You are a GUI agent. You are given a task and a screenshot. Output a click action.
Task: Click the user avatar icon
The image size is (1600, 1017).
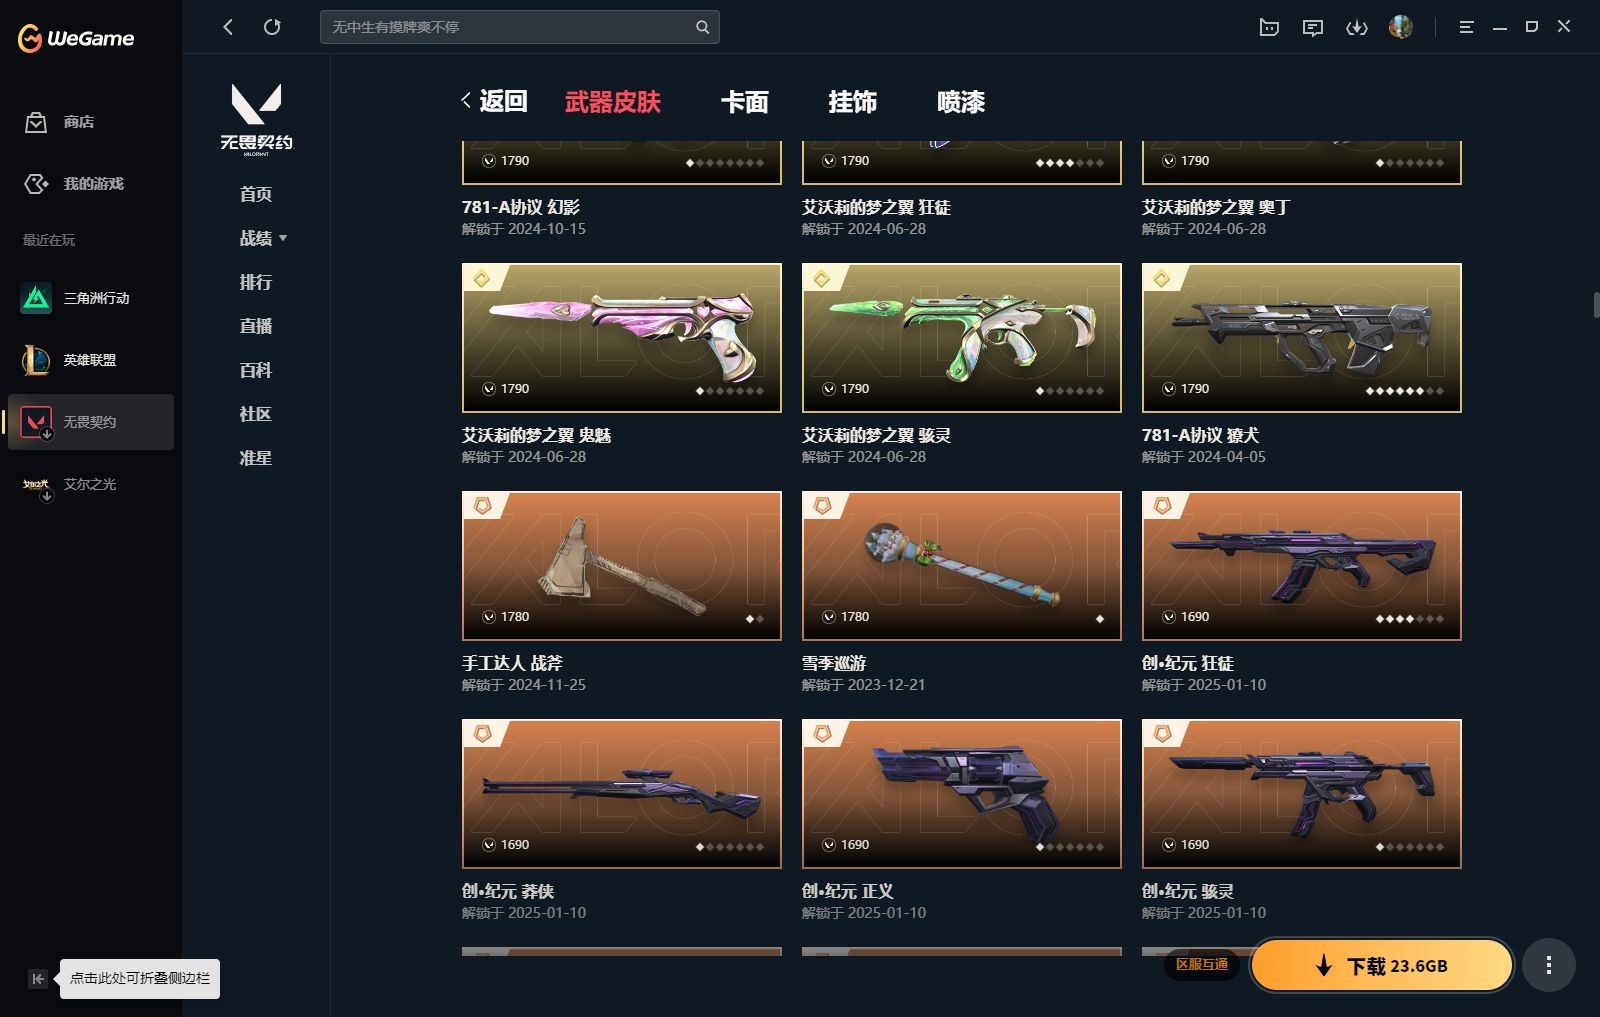1401,27
